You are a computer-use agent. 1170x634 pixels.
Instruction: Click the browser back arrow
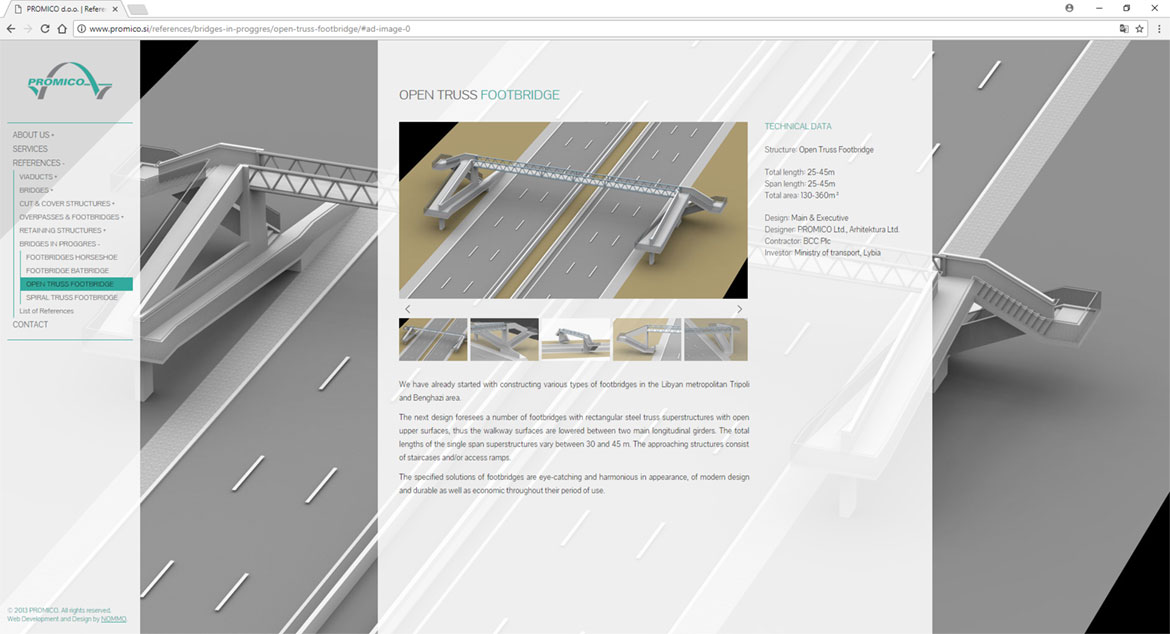pos(11,29)
